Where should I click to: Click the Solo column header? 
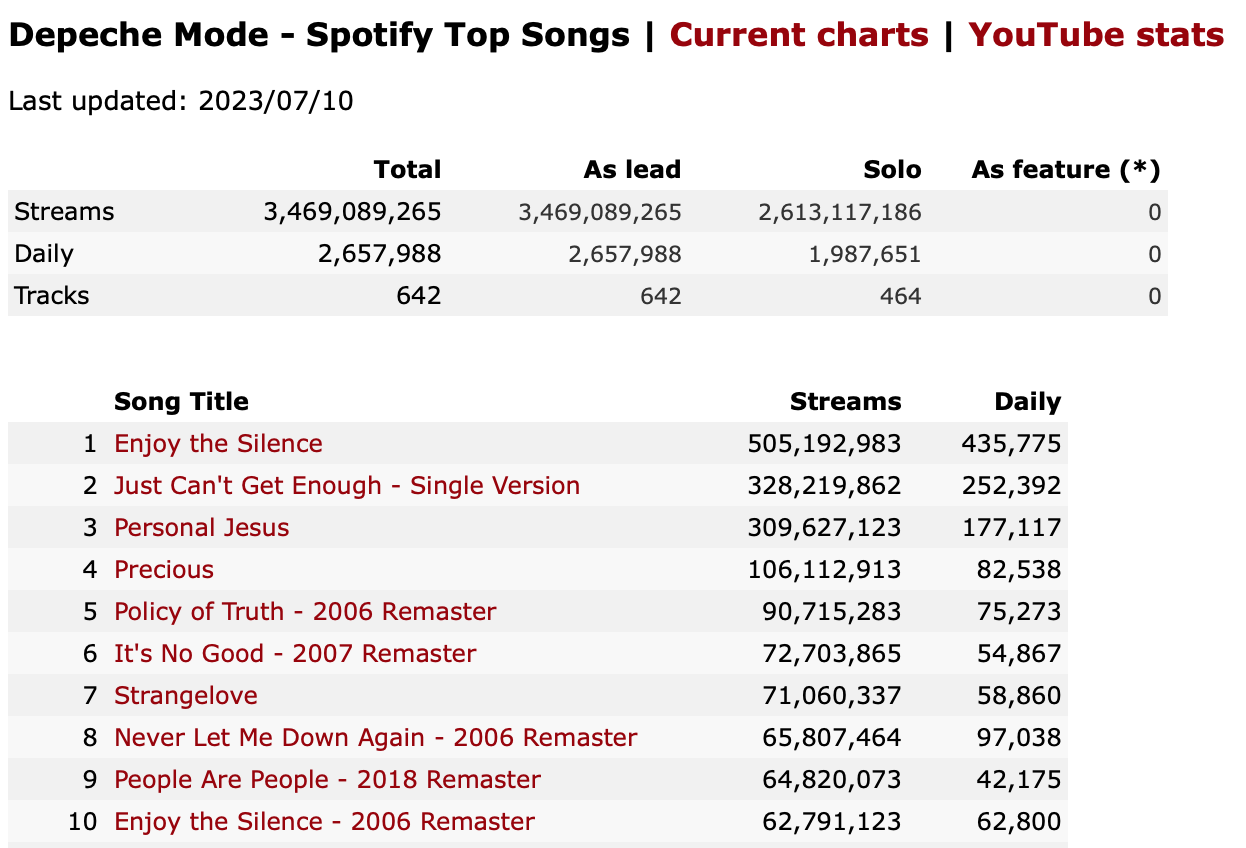[893, 170]
